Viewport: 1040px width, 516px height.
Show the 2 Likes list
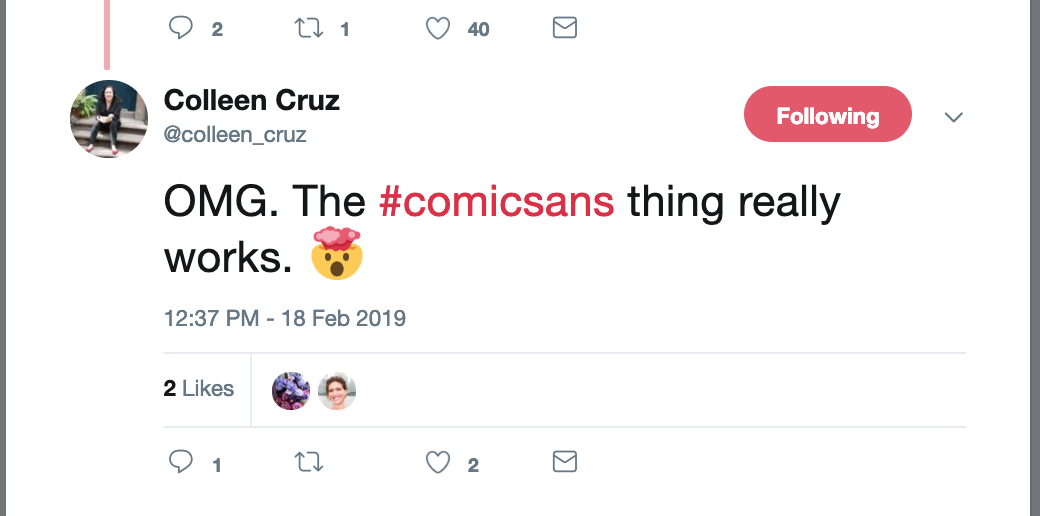point(199,389)
